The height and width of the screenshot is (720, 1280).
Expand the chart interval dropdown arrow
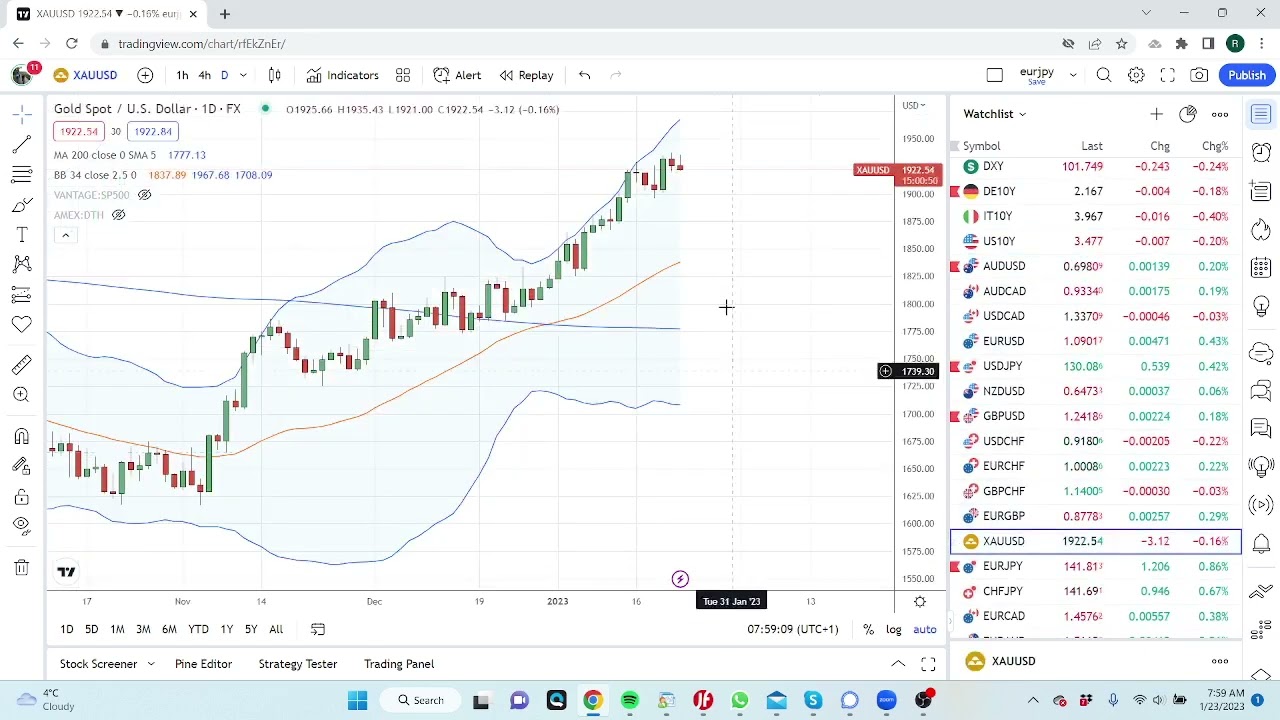tap(243, 75)
